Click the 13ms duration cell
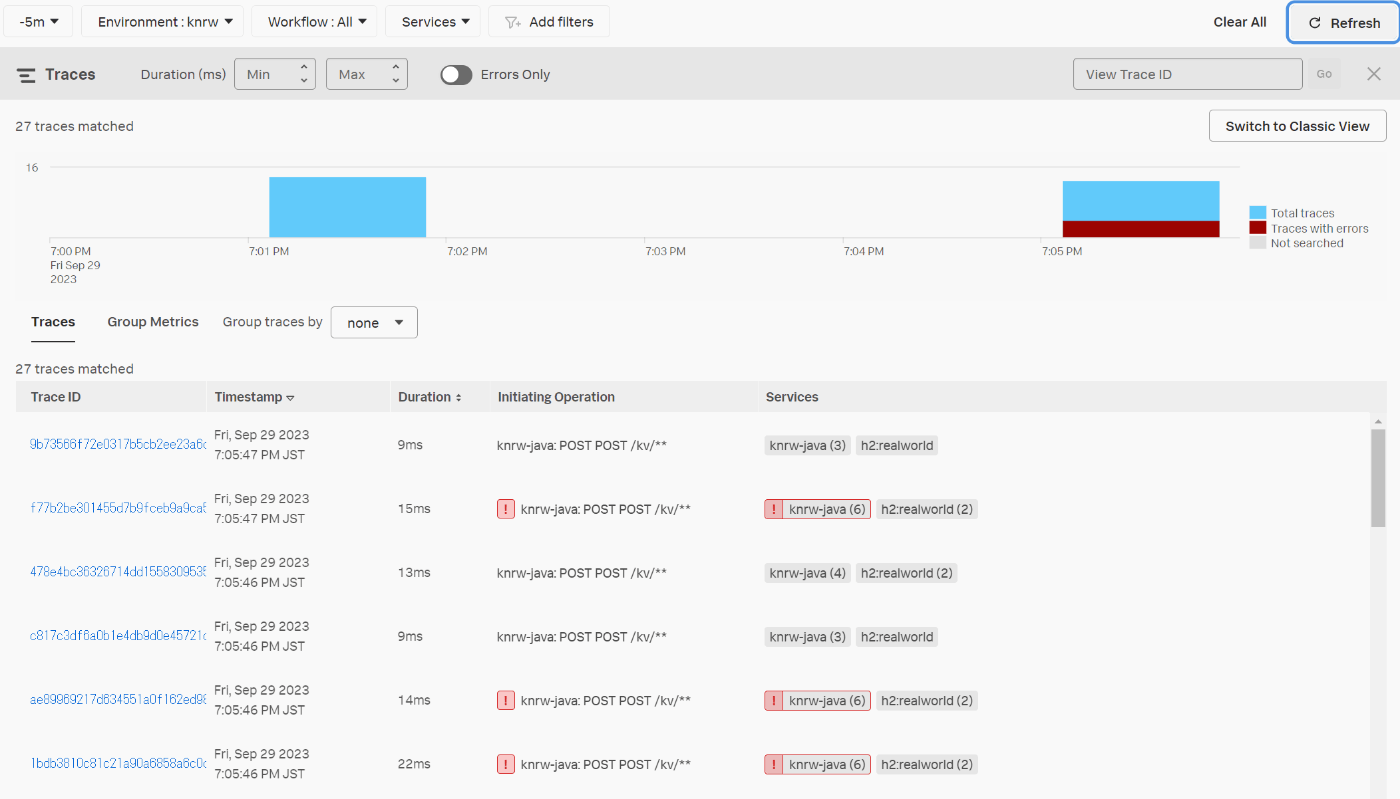 tap(414, 573)
